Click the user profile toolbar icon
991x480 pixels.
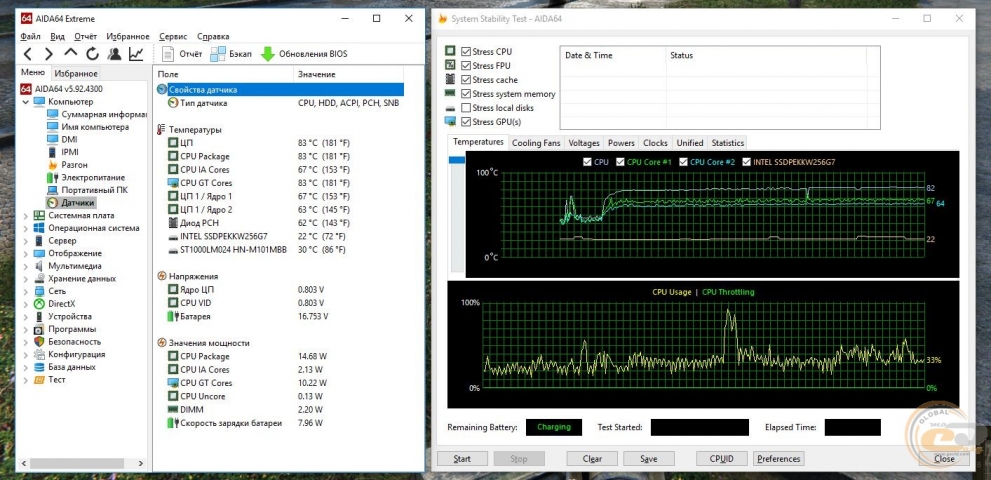[x=114, y=54]
